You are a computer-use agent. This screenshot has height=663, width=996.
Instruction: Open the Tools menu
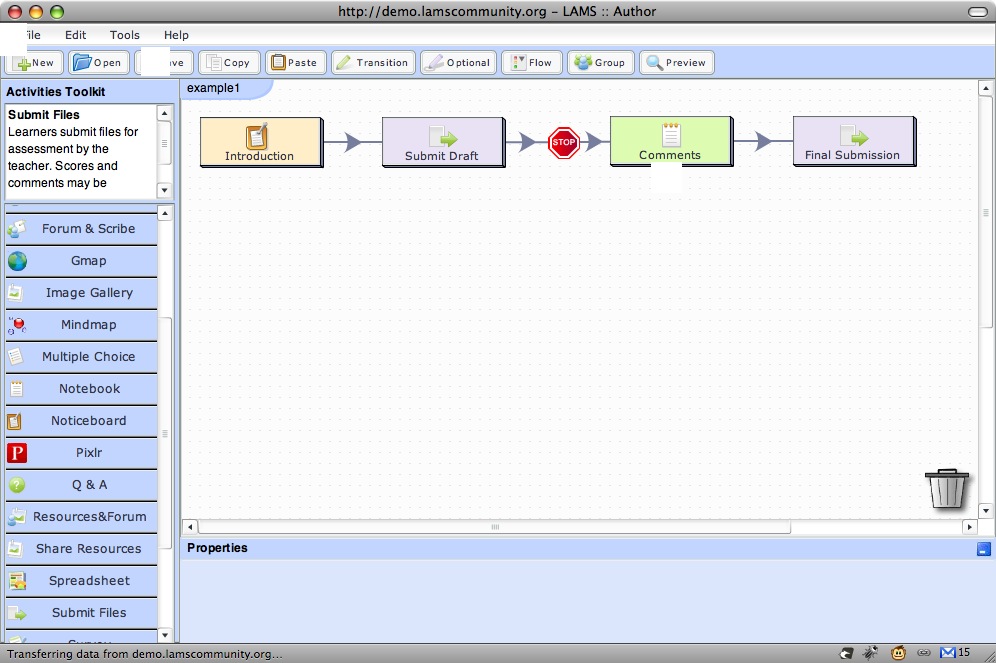tap(125, 35)
